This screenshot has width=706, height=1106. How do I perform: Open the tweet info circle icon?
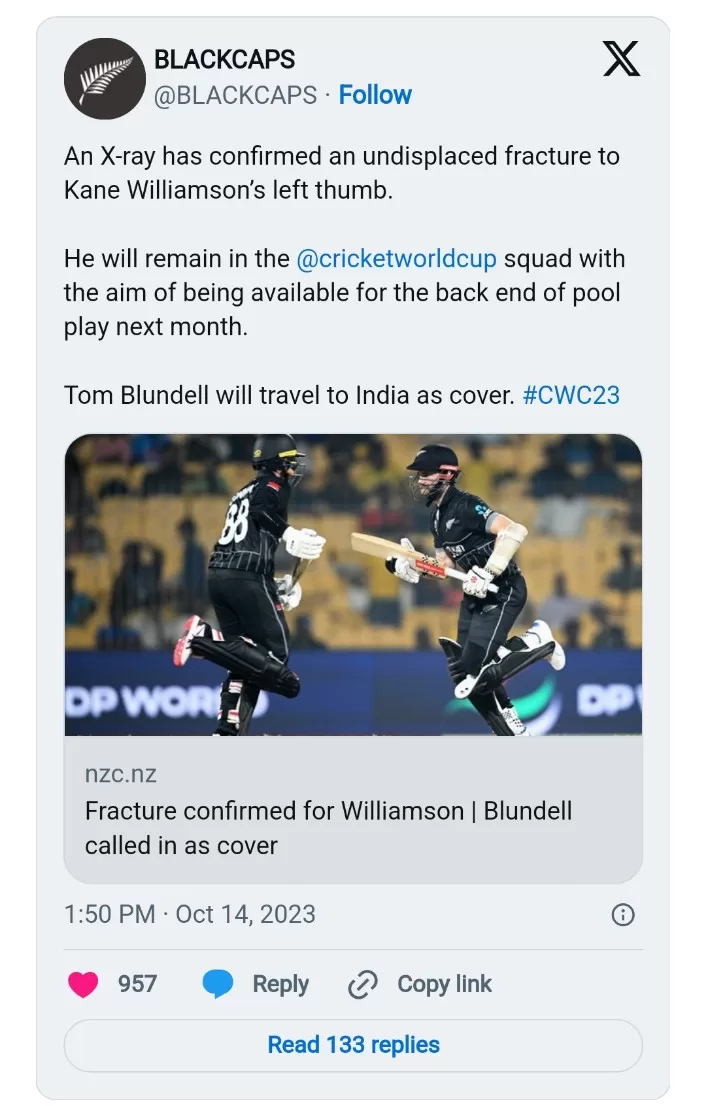click(x=623, y=915)
